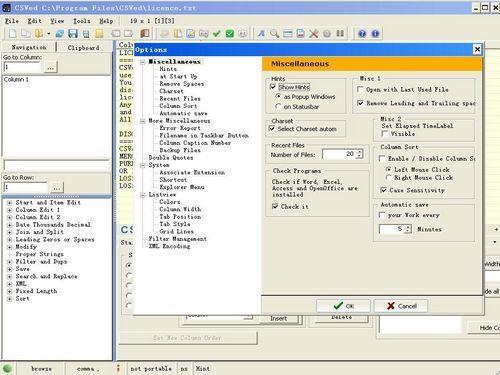Click the New blank file toolbar icon
This screenshot has width=500, height=375.
pyautogui.click(x=13, y=33)
